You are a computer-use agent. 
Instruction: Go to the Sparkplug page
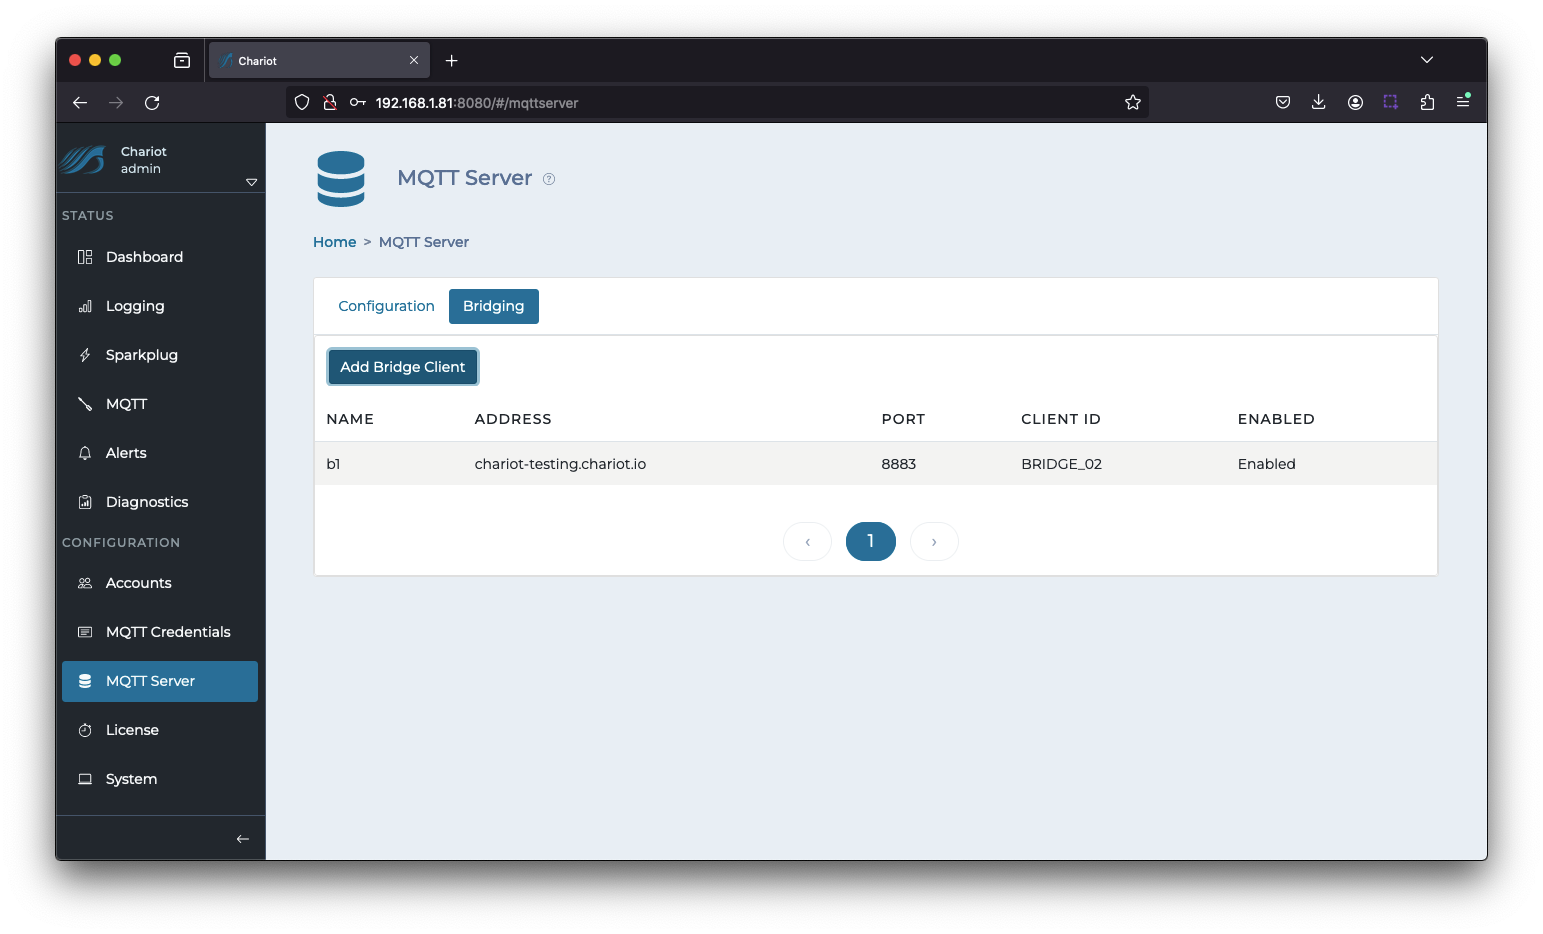pos(160,355)
